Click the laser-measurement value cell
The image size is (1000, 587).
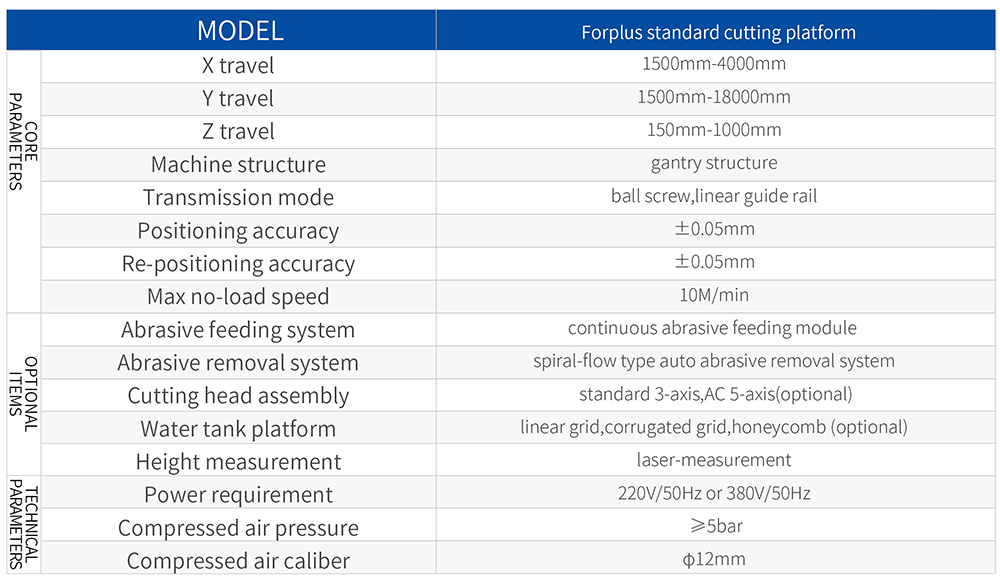point(714,460)
